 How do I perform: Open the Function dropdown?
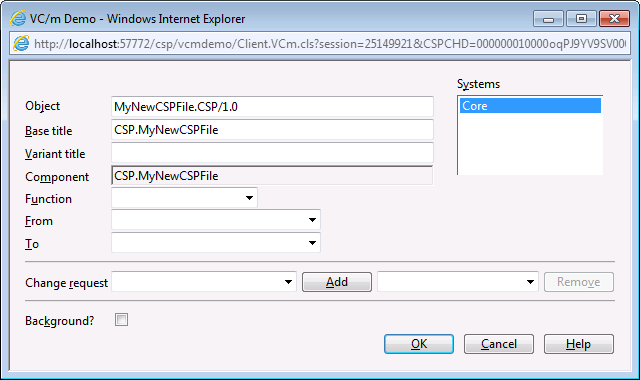point(184,198)
